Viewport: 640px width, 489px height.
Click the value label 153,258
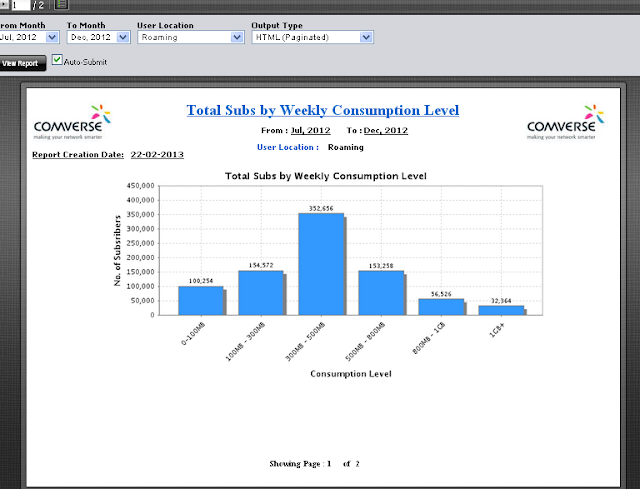381,266
